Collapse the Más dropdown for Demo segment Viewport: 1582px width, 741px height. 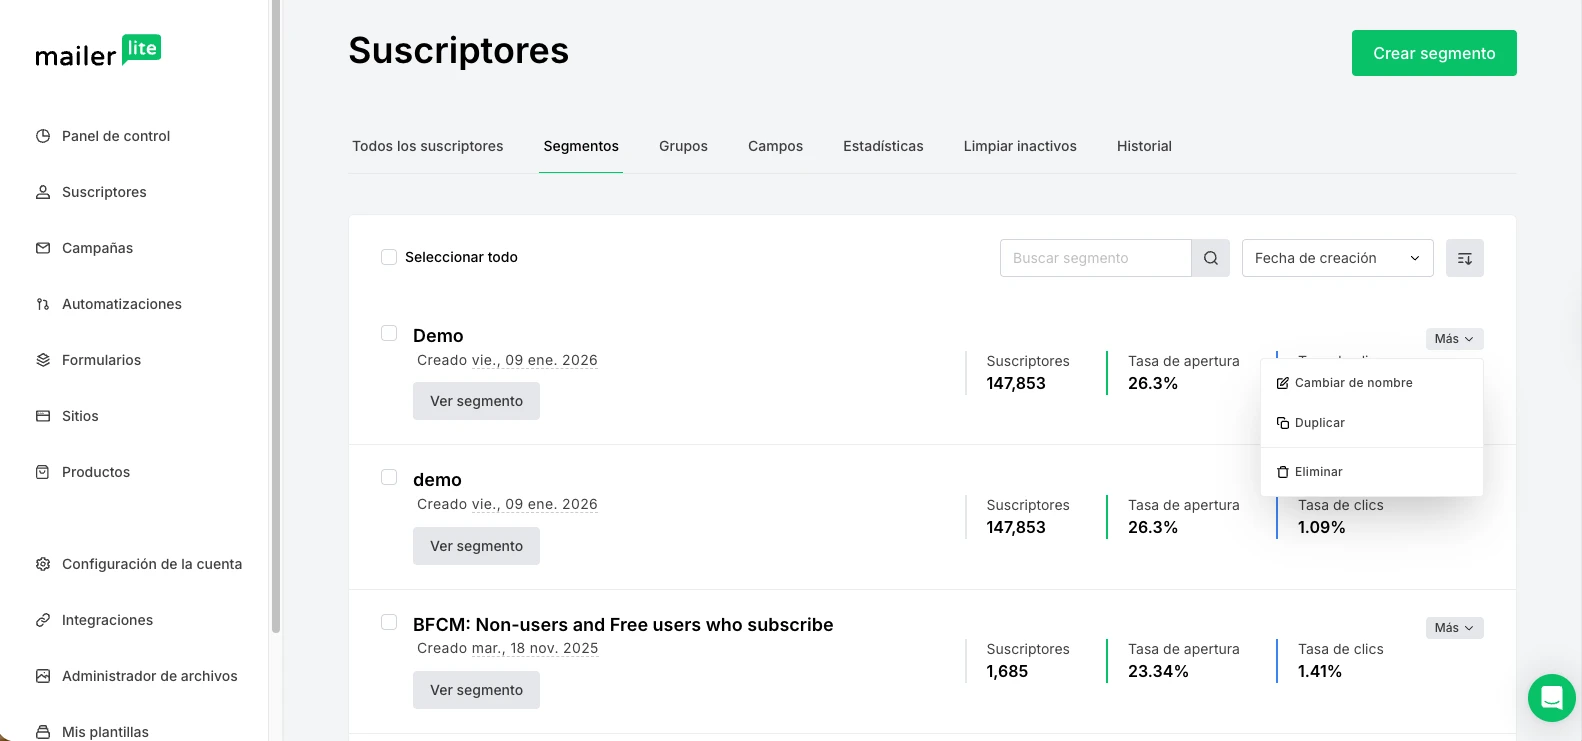coord(1454,339)
